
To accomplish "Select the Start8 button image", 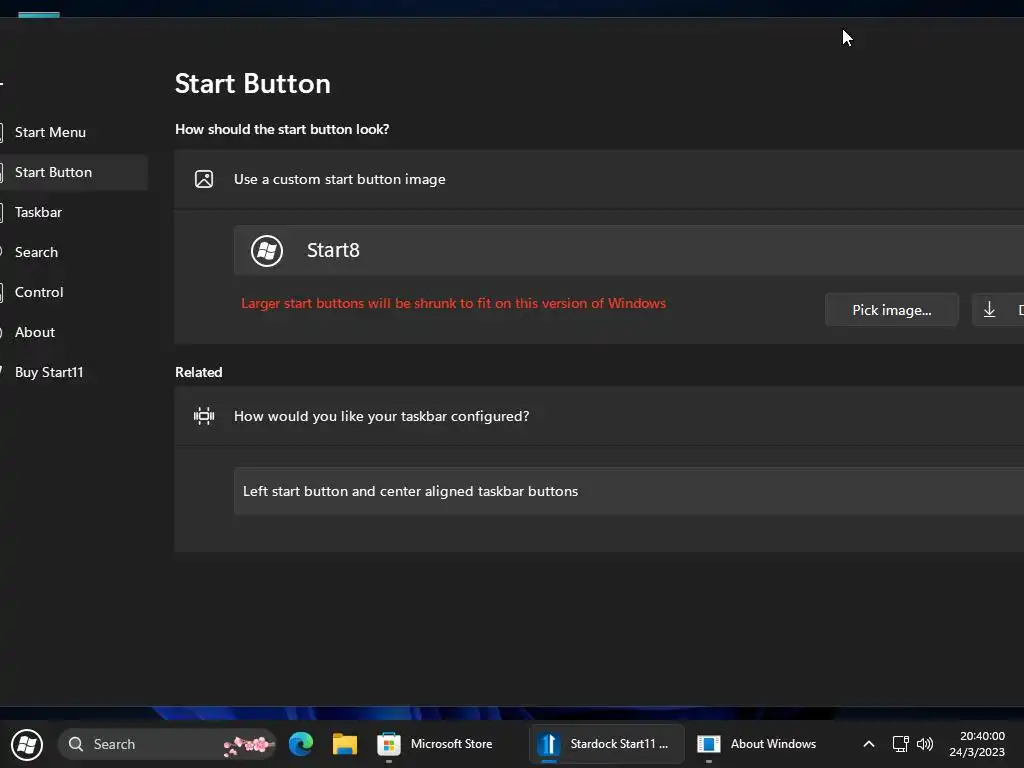I will [x=628, y=250].
